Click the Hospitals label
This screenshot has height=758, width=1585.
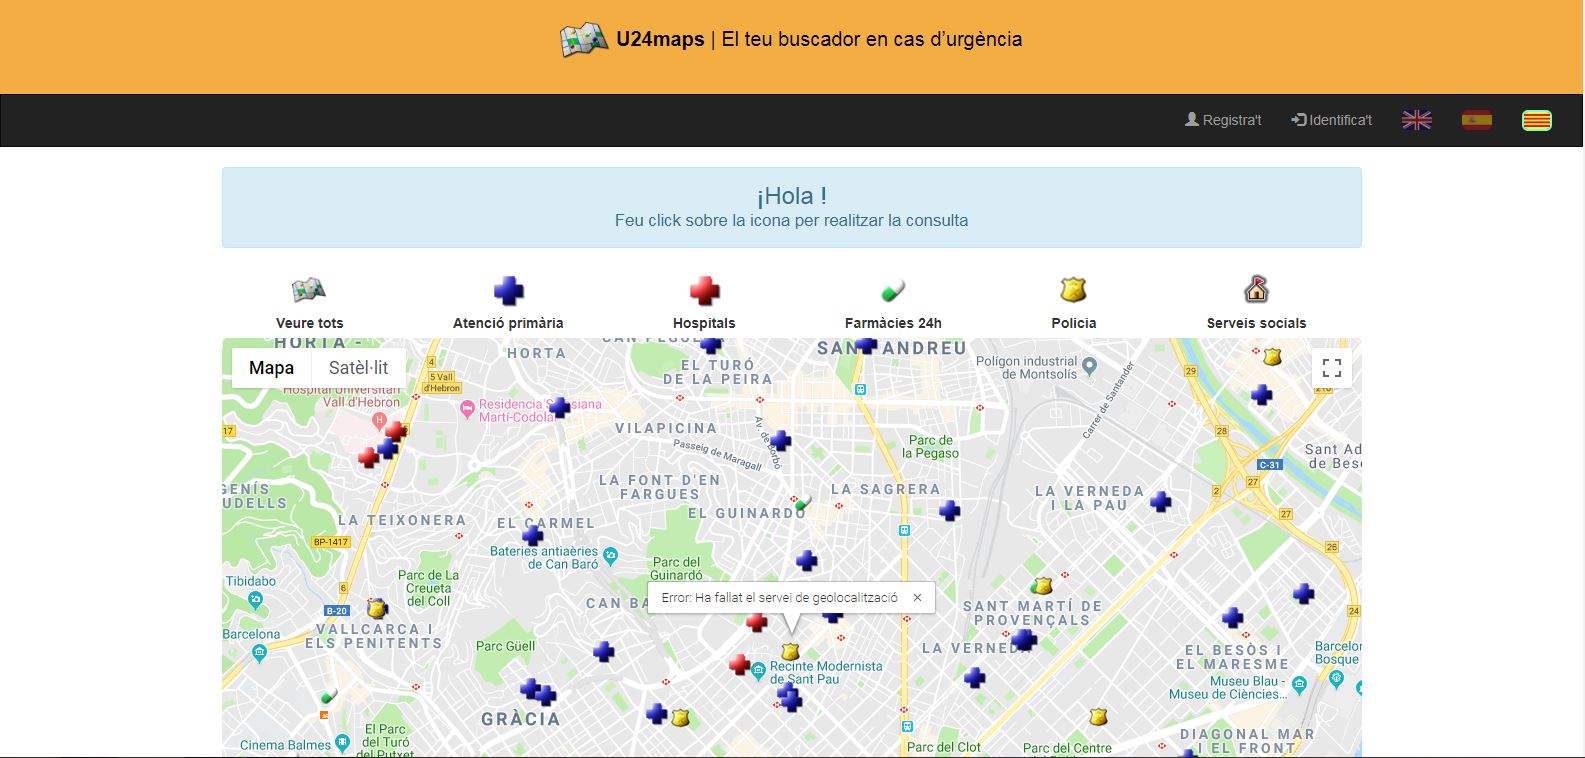pos(704,323)
